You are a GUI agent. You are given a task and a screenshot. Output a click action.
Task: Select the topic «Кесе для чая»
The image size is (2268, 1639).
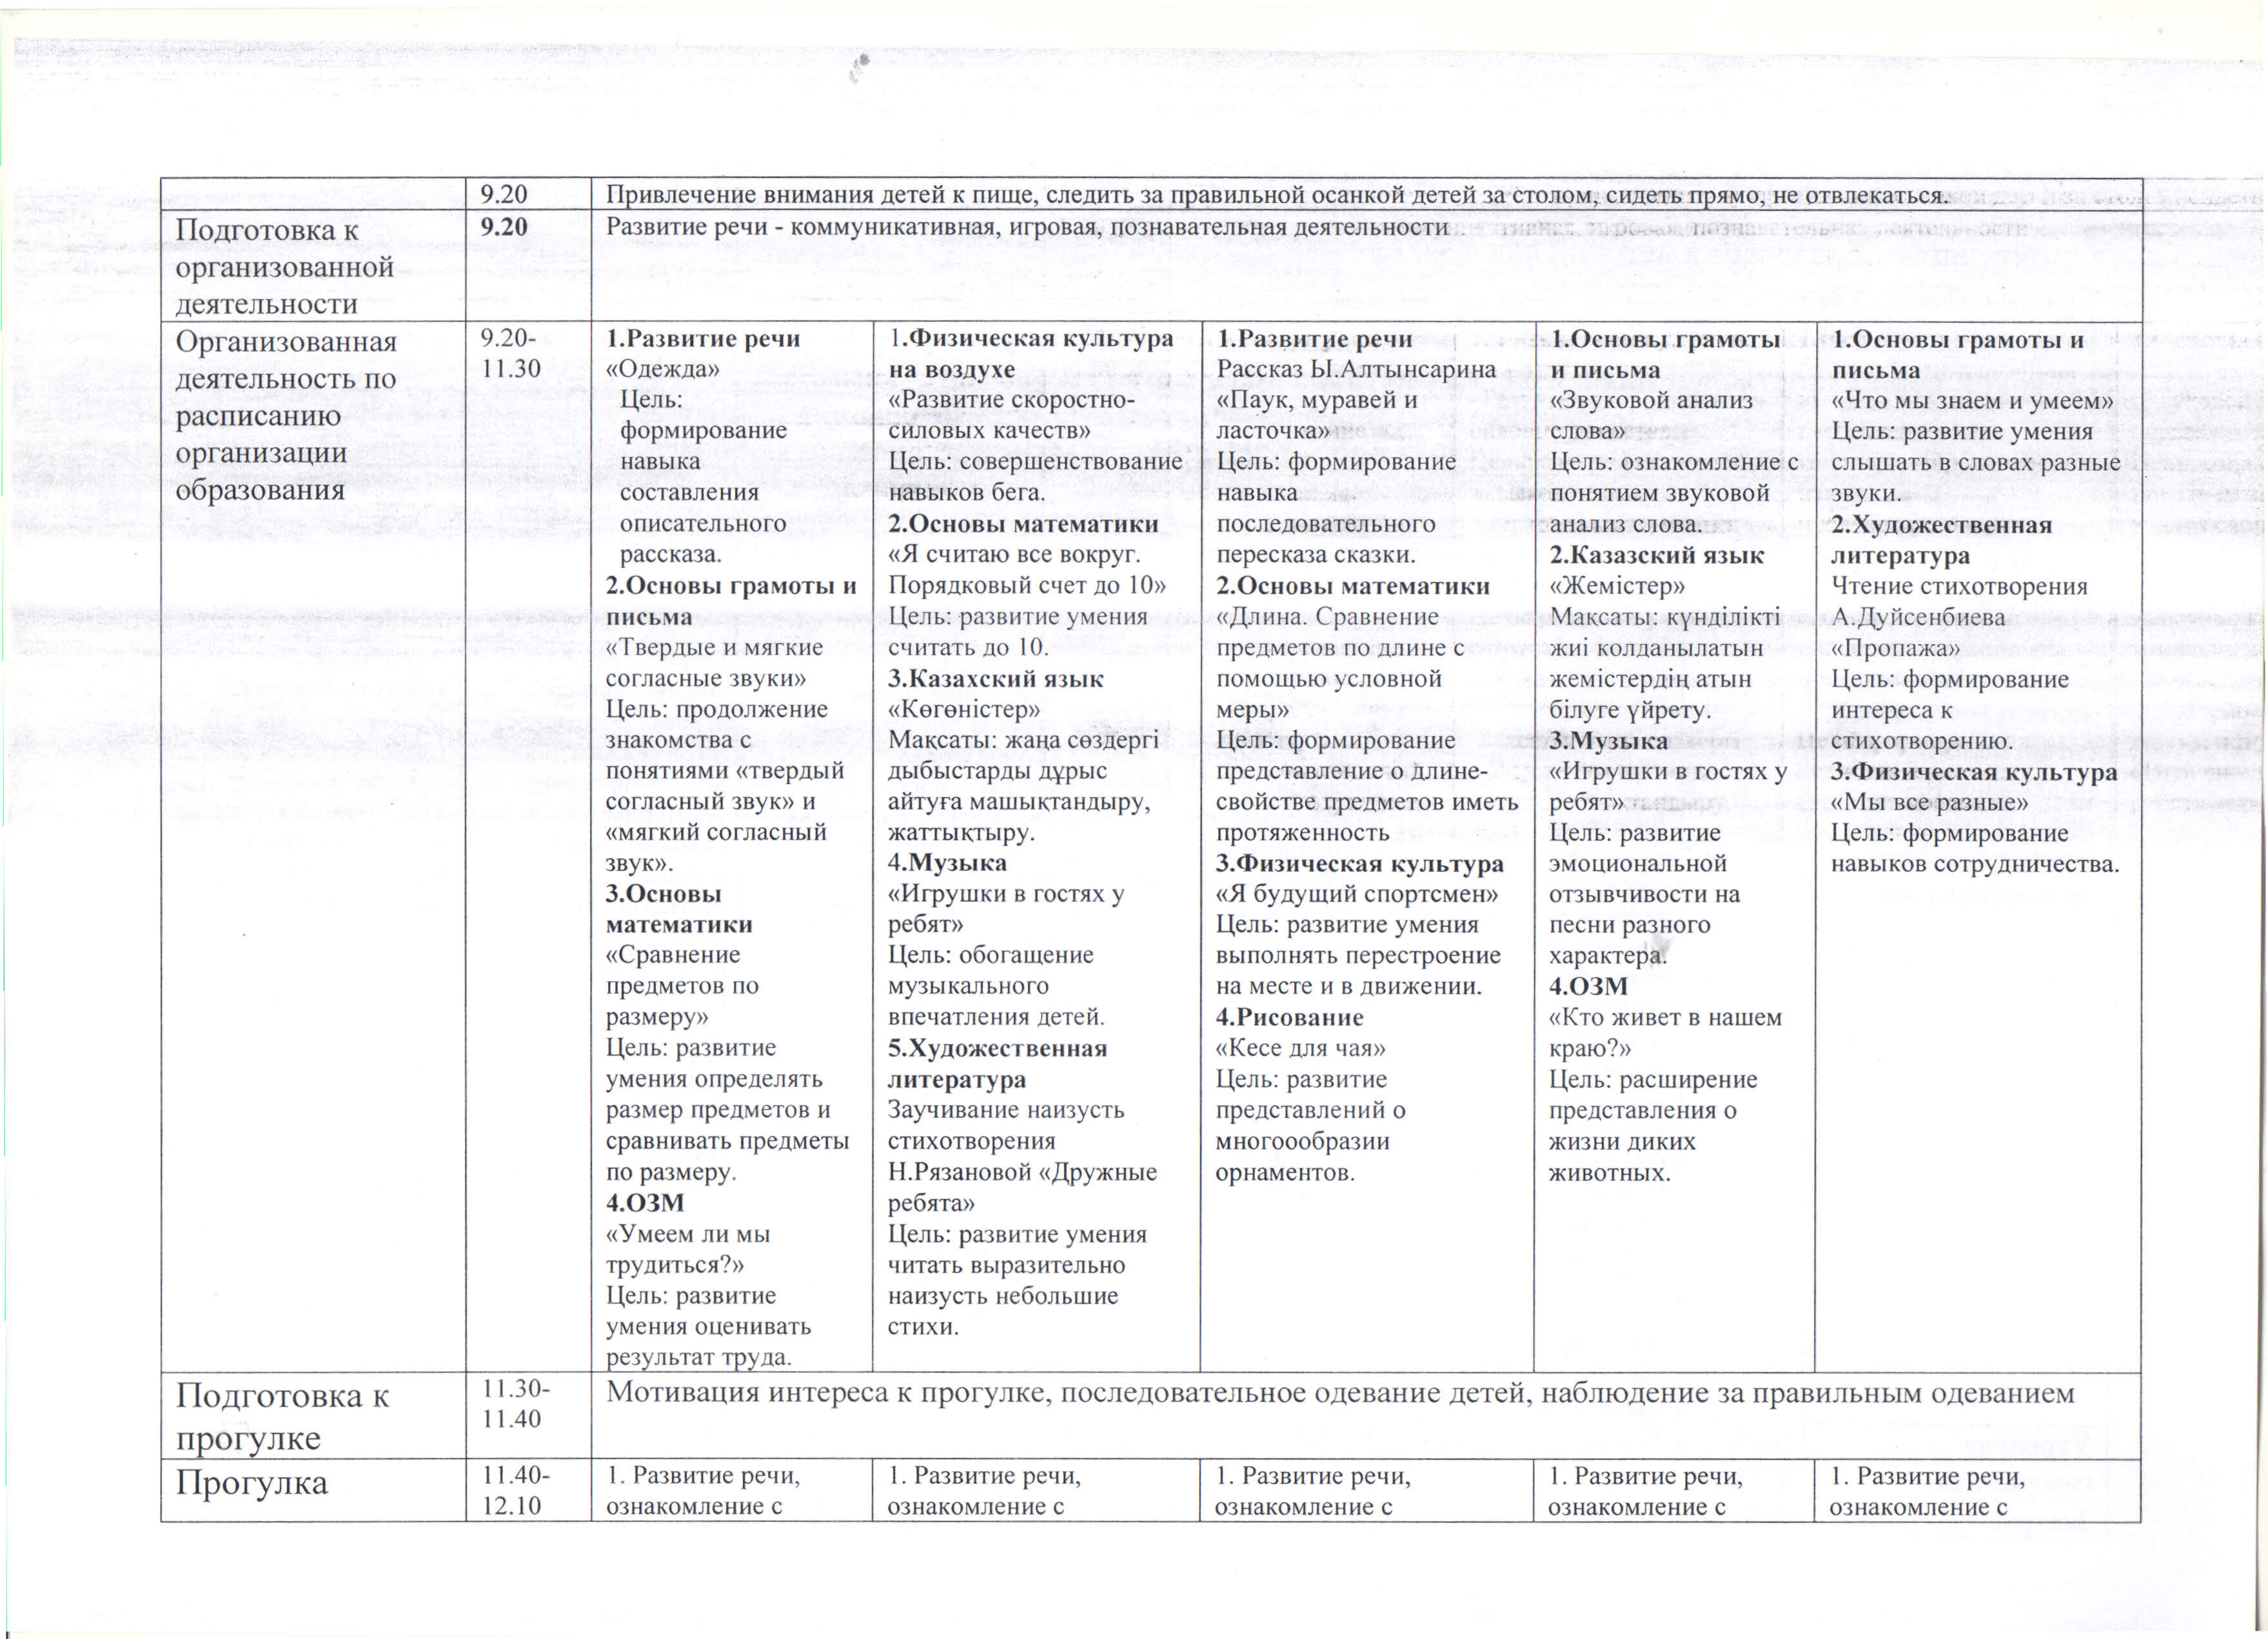pyautogui.click(x=1300, y=1049)
